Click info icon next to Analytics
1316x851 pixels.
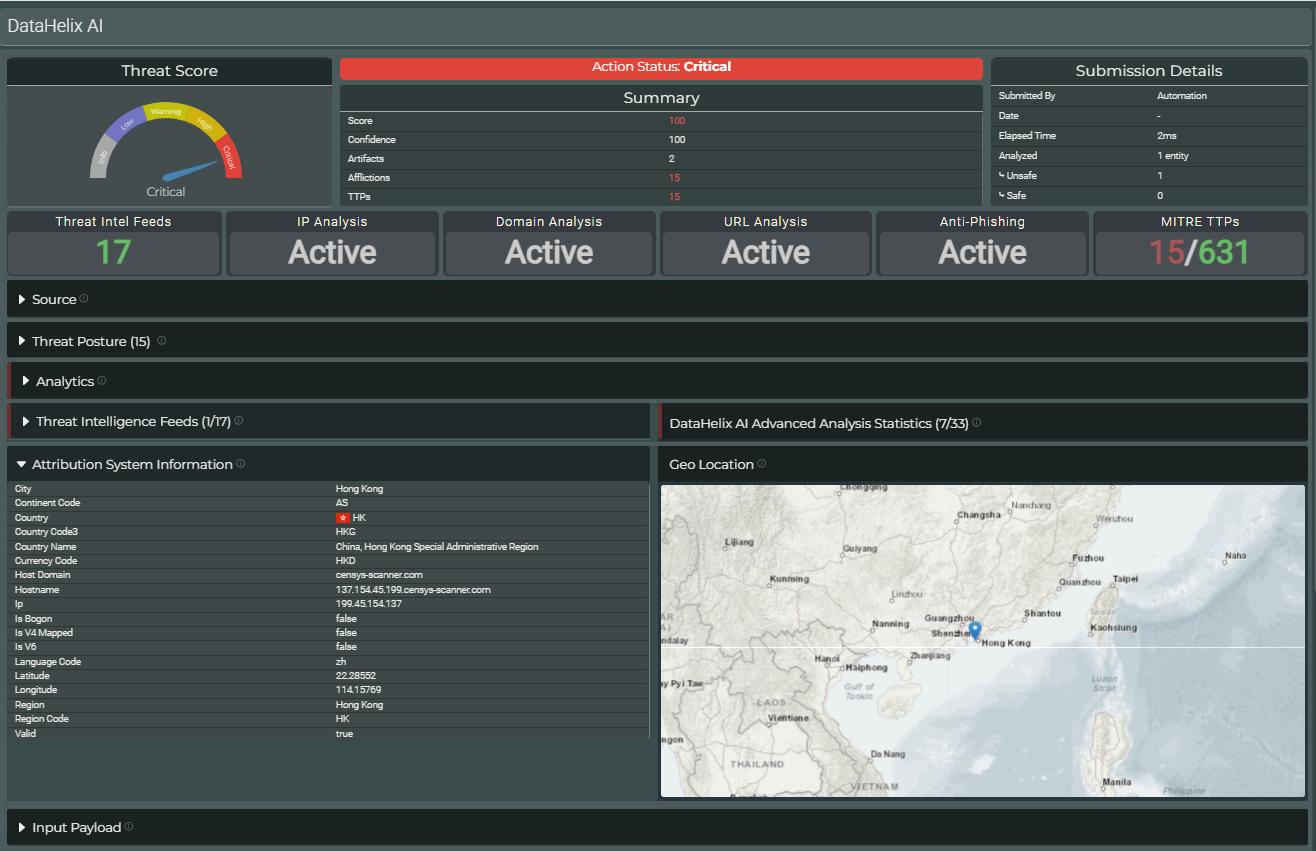(102, 380)
